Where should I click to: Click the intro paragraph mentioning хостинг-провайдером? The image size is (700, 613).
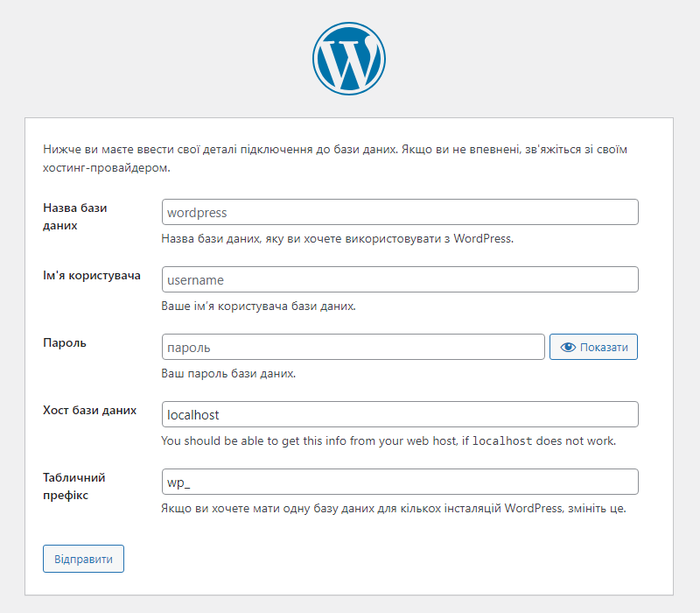point(335,158)
